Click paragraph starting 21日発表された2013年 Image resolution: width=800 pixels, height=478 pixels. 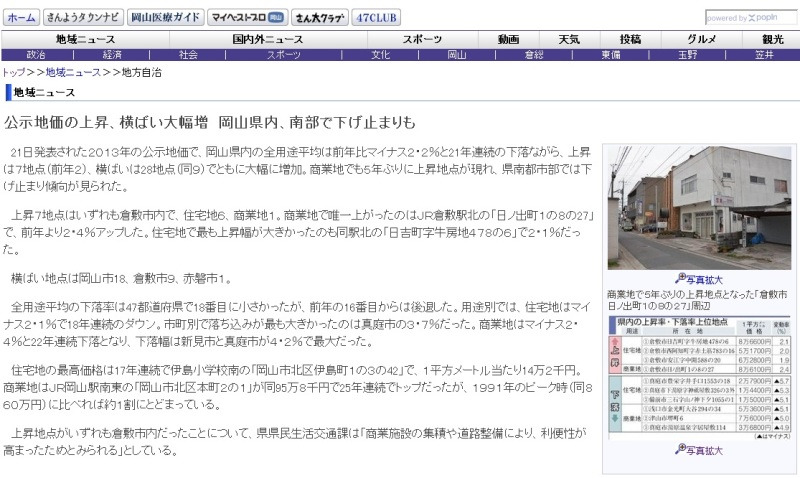(x=297, y=169)
